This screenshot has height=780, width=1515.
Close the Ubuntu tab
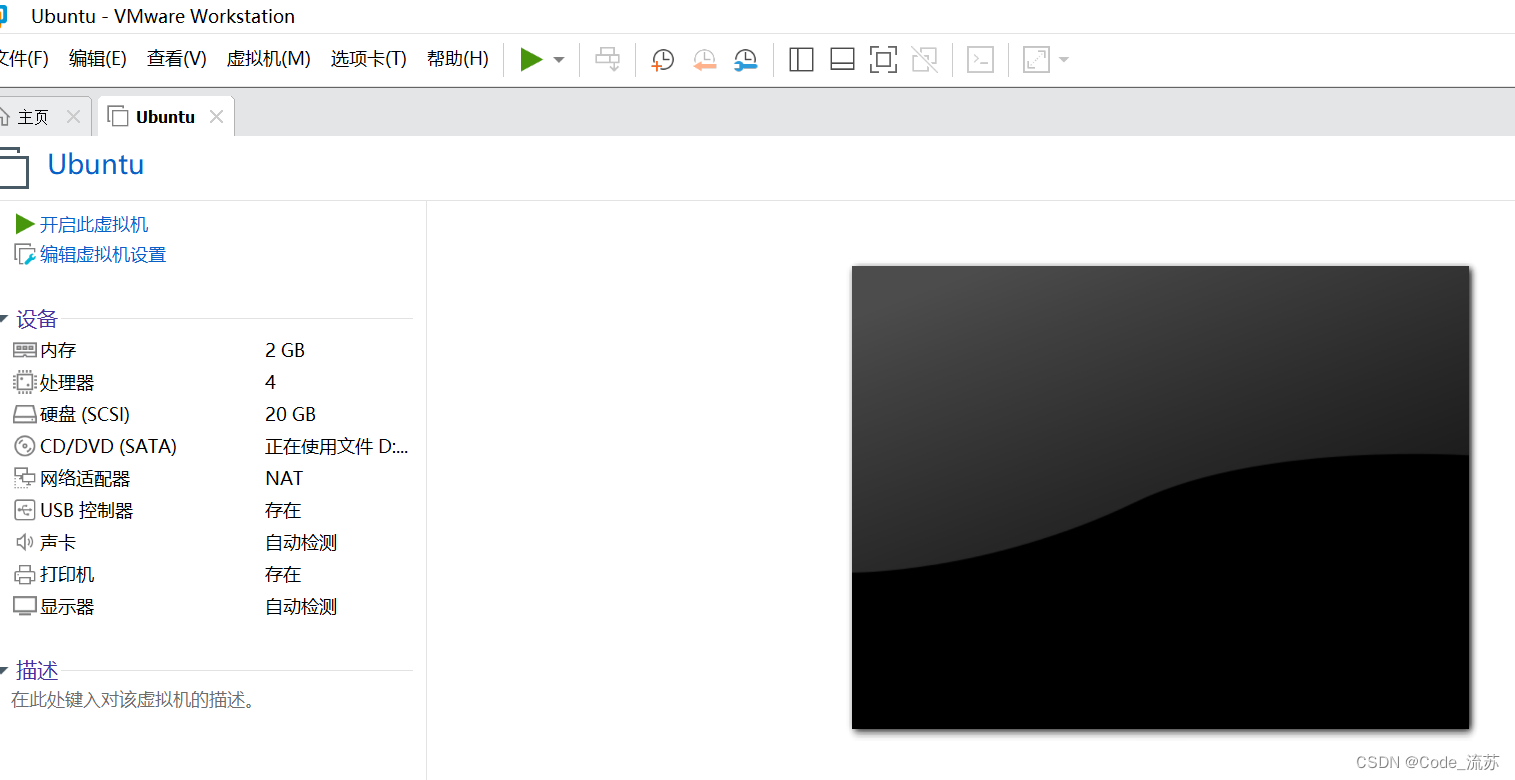click(216, 117)
